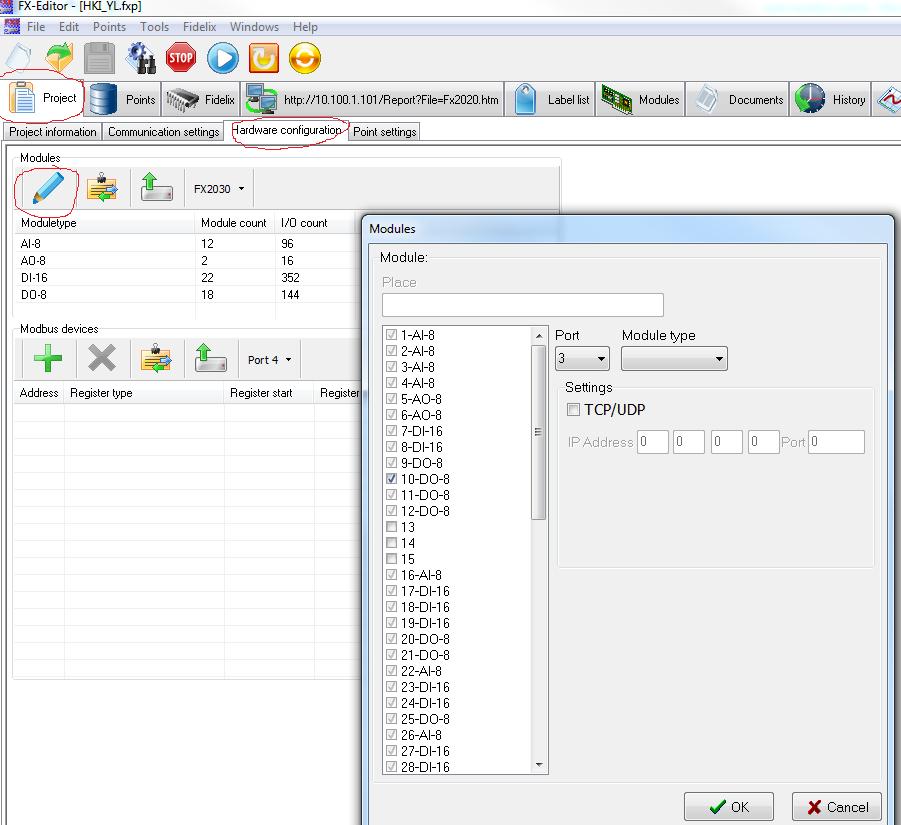Delete Modbus device with grey X icon
This screenshot has height=825, width=901.
(x=102, y=358)
